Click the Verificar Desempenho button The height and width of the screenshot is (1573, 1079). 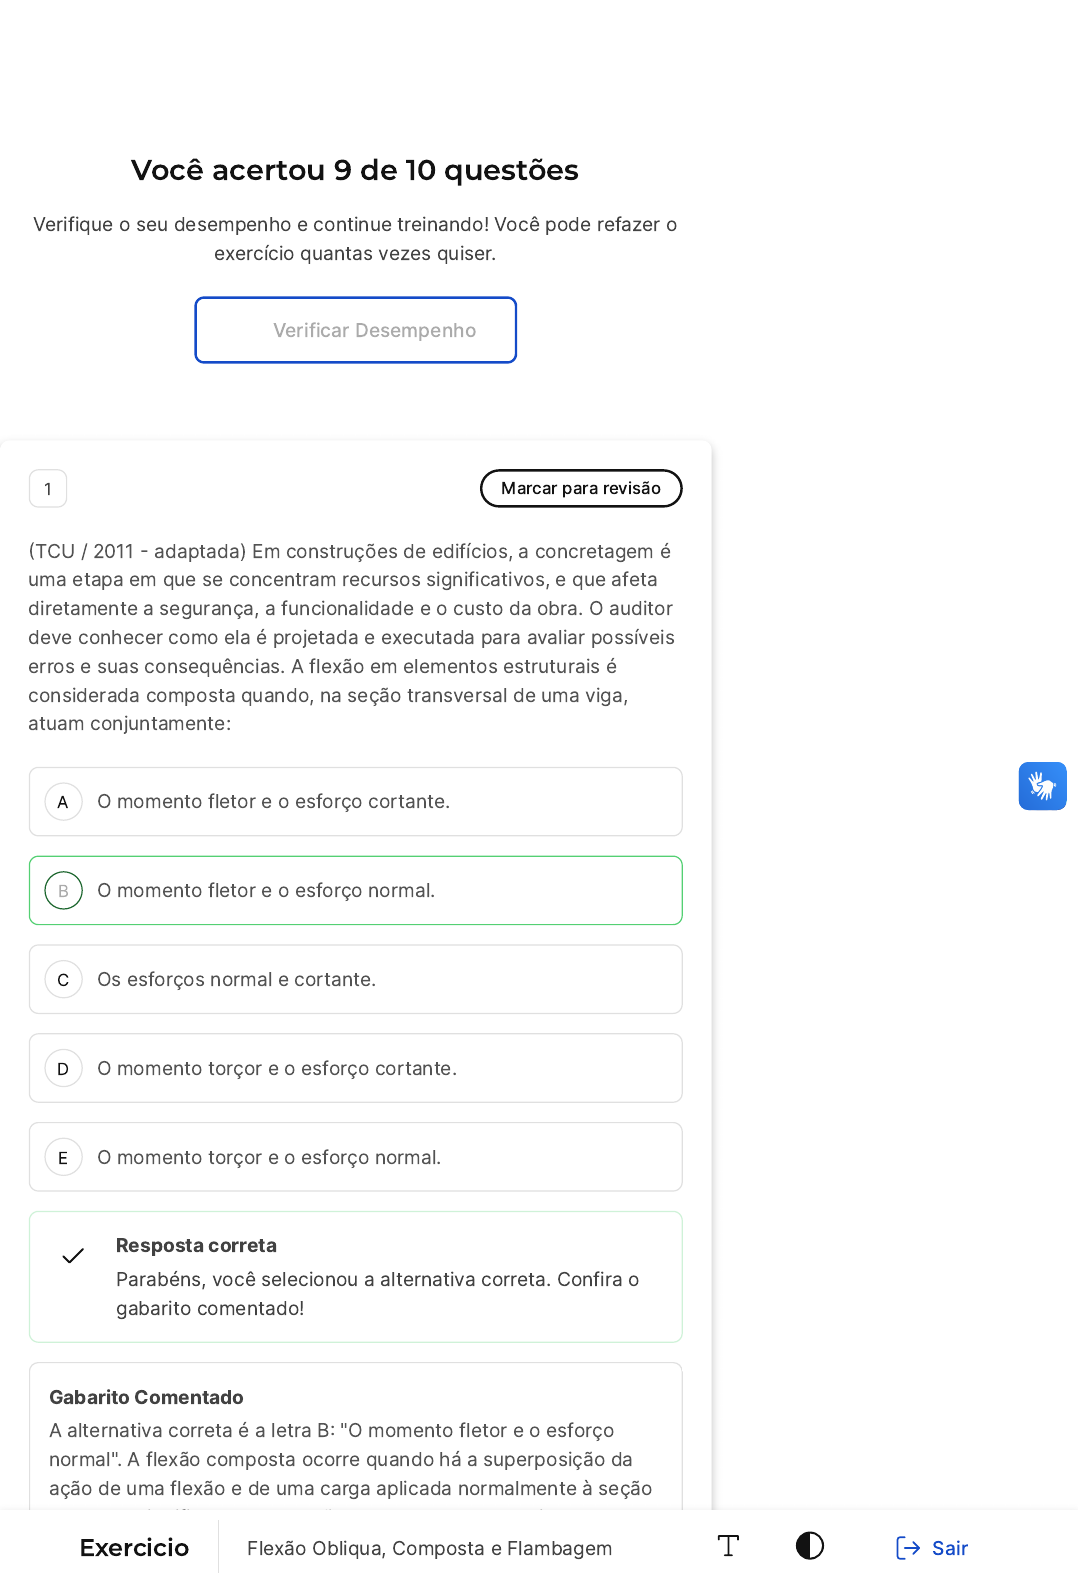coord(356,330)
